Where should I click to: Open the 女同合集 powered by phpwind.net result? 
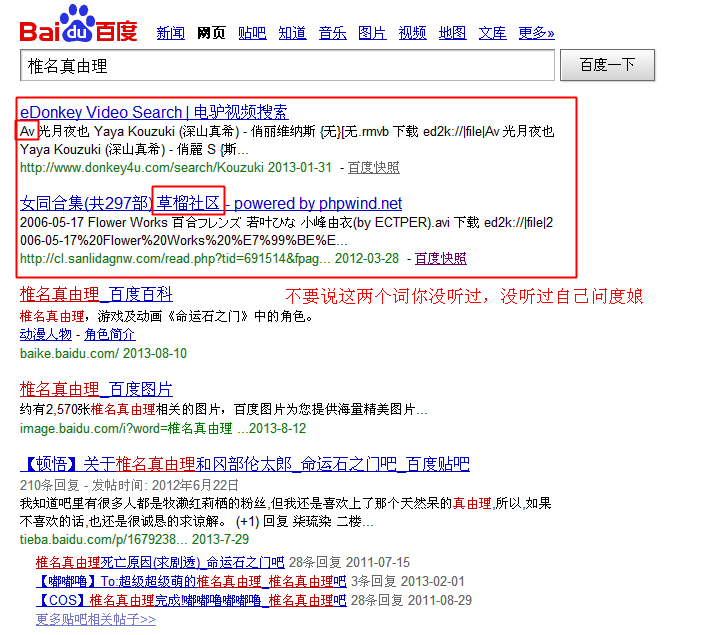211,203
